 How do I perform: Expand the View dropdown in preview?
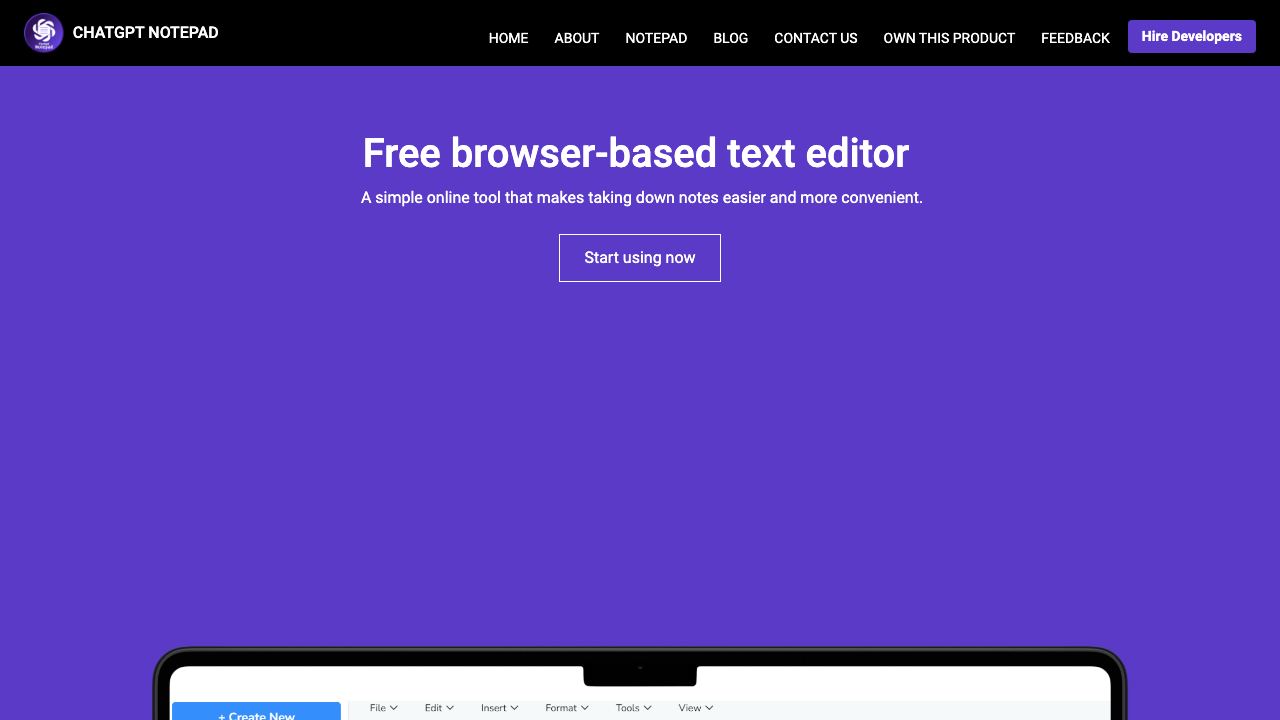tap(696, 708)
